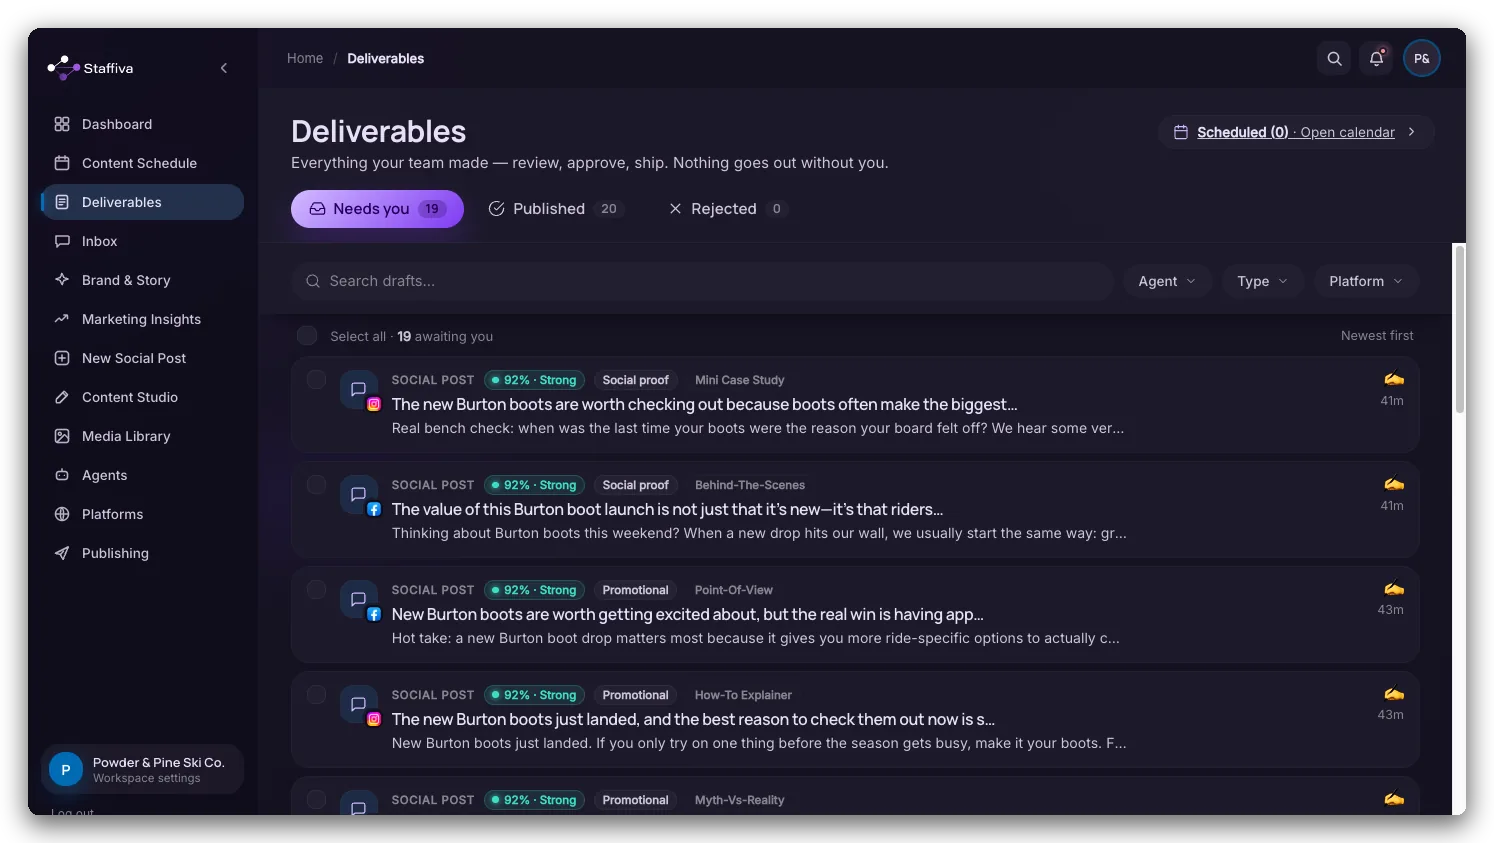The width and height of the screenshot is (1494, 843).
Task: Click the Staffiva logo icon
Action: (x=63, y=68)
